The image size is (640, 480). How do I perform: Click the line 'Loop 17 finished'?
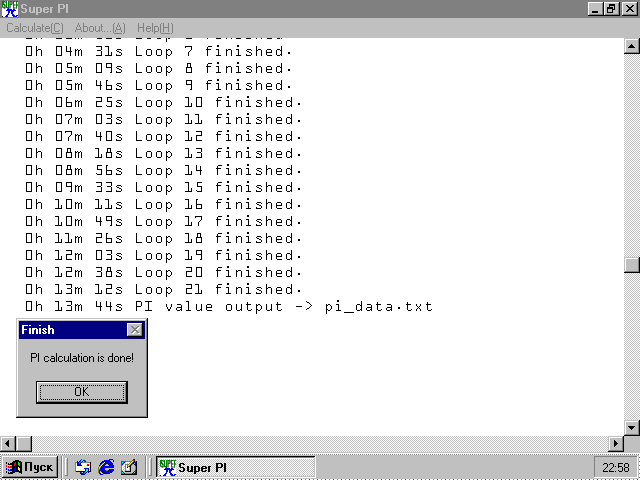point(163,222)
